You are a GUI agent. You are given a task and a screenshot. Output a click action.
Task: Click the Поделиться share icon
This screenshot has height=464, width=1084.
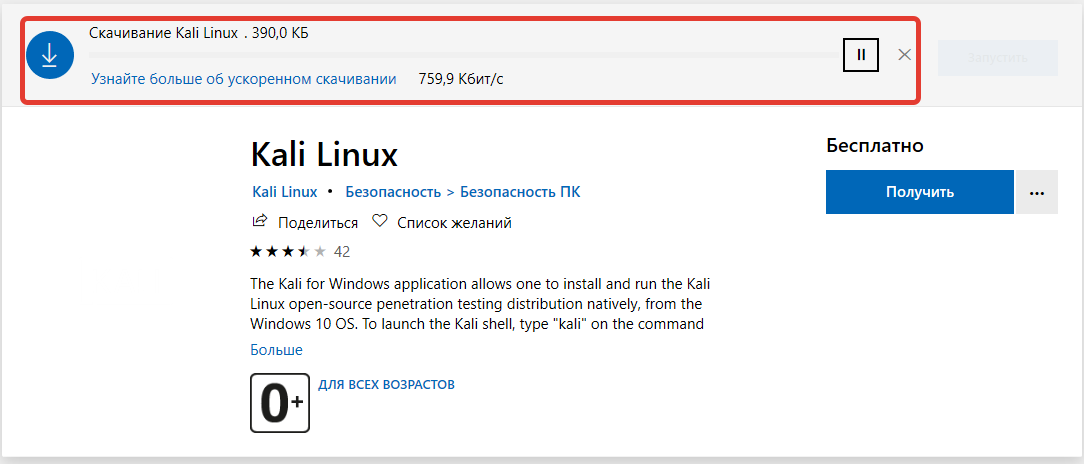point(259,221)
